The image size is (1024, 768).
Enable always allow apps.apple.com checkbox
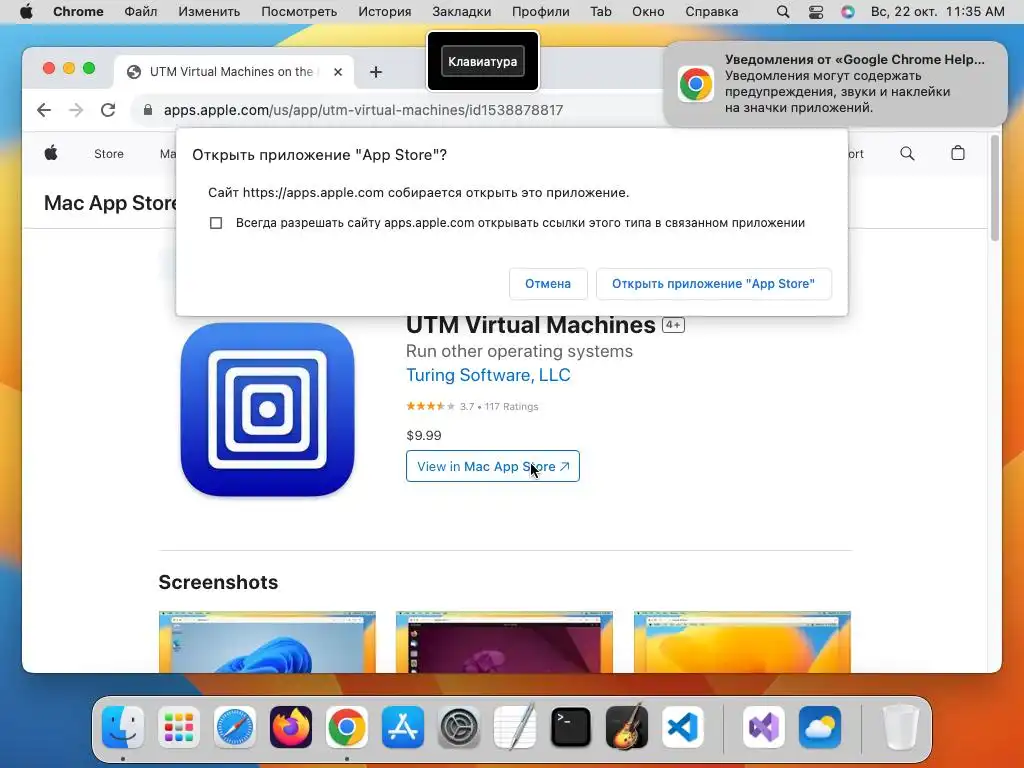pos(216,223)
